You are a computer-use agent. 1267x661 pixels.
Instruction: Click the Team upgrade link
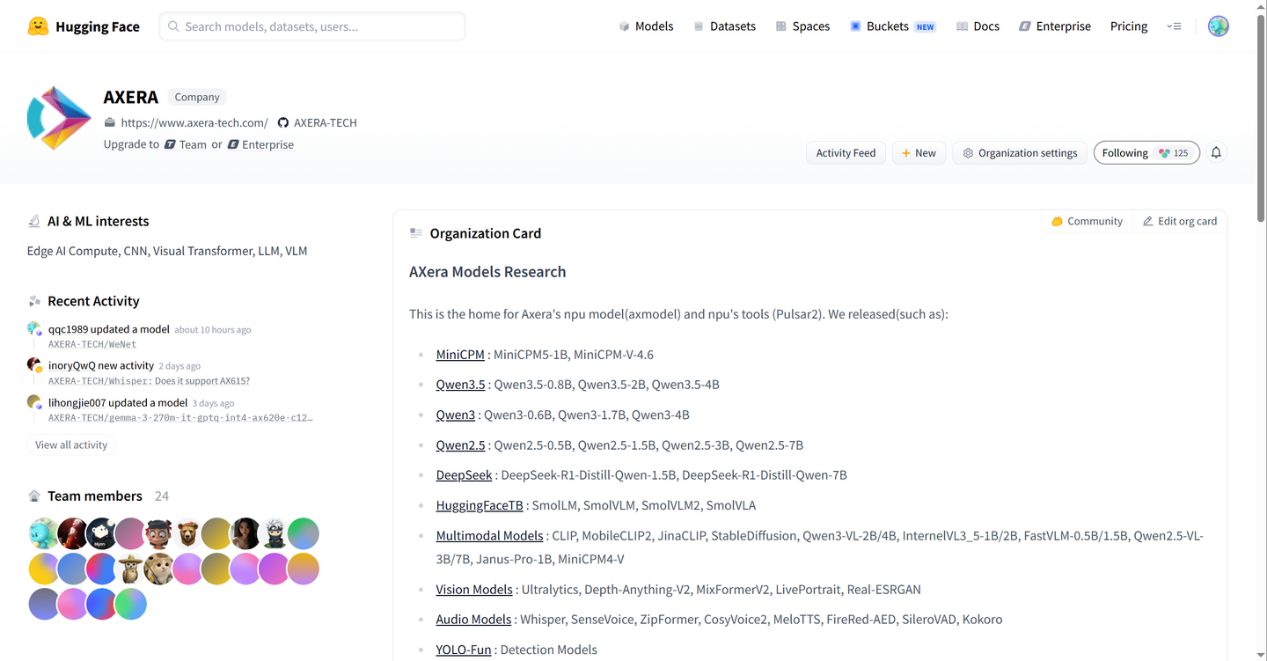coord(185,145)
